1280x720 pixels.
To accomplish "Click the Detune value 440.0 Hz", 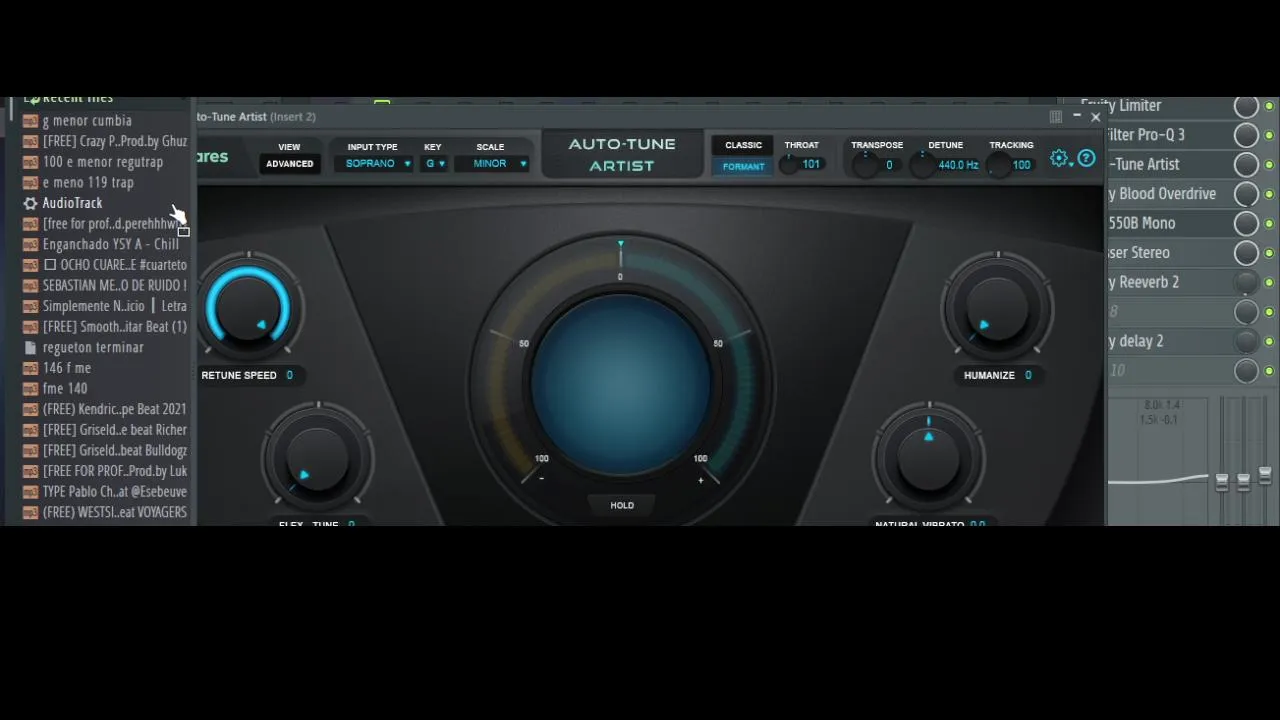I will coord(958,166).
